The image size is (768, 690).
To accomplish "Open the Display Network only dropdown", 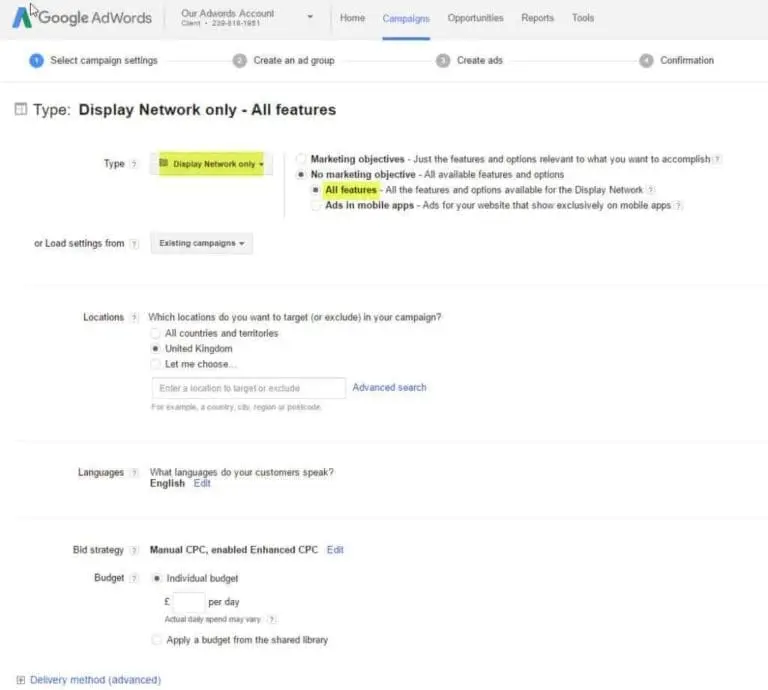I will point(211,164).
